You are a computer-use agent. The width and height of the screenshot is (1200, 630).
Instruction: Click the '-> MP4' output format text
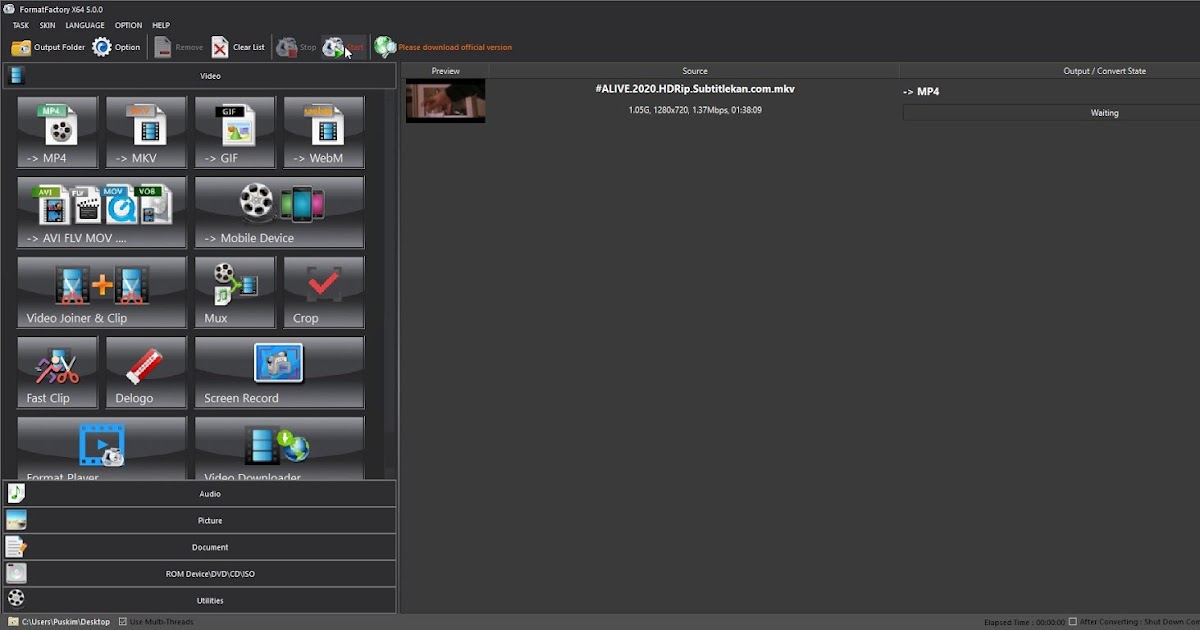(x=921, y=92)
